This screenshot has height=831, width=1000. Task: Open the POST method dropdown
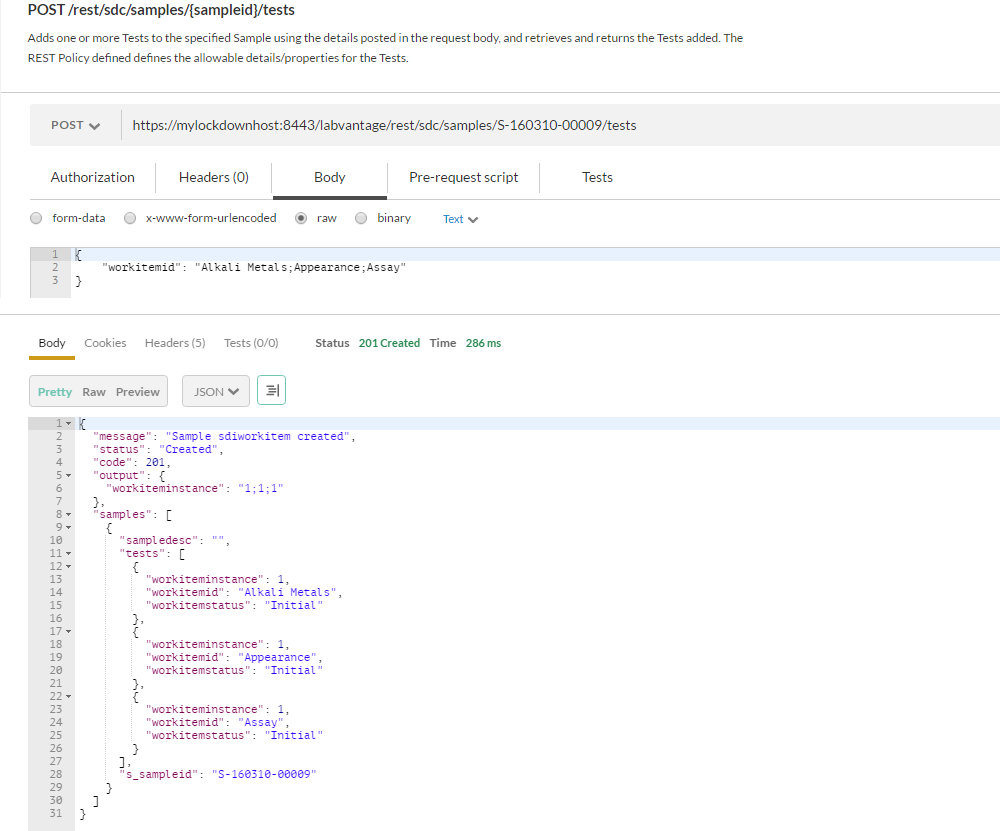pos(75,125)
